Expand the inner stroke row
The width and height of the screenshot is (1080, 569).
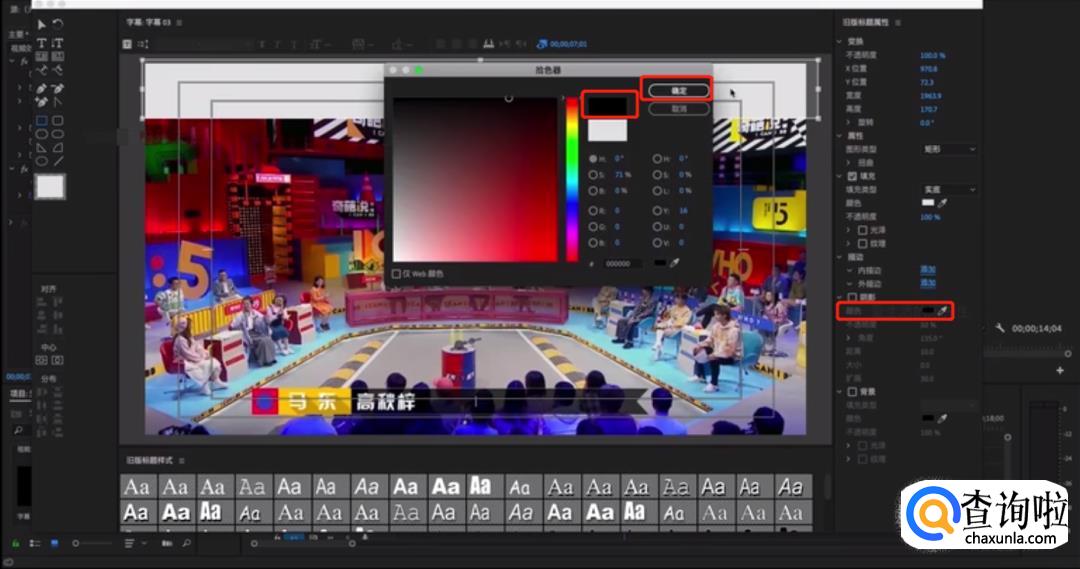coord(849,270)
